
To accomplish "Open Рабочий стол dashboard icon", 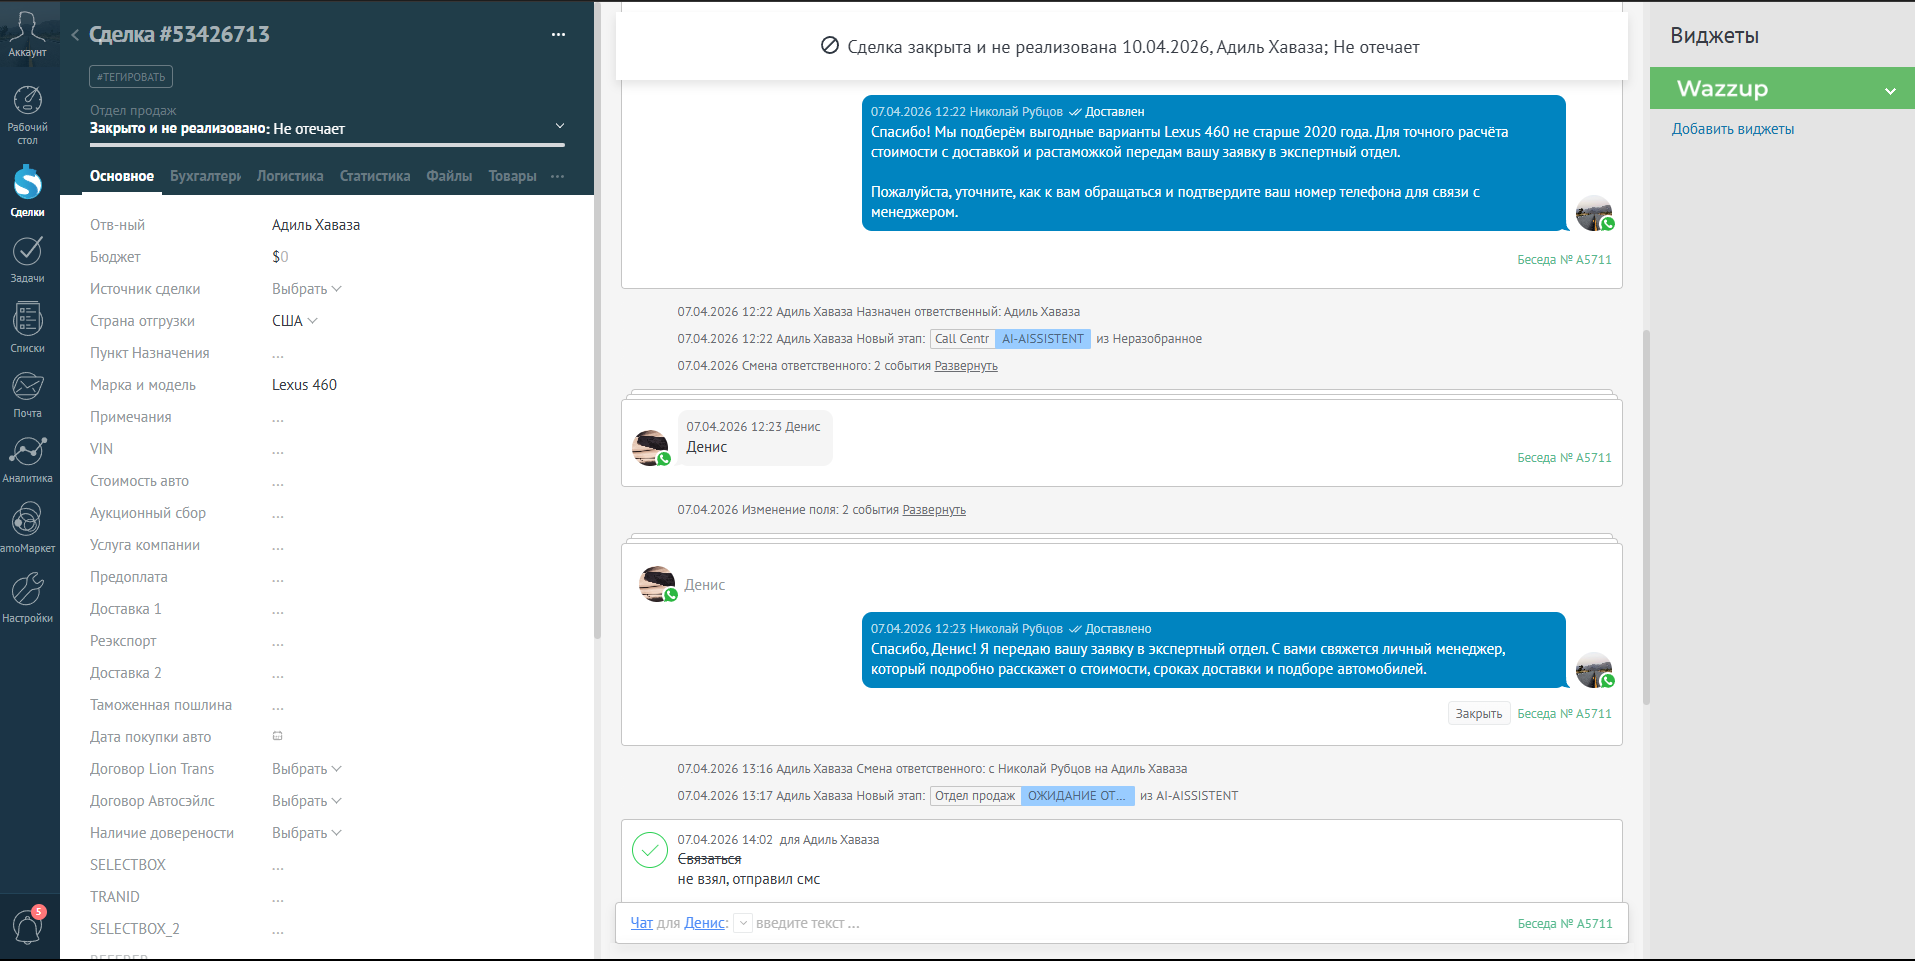I will (x=27, y=115).
